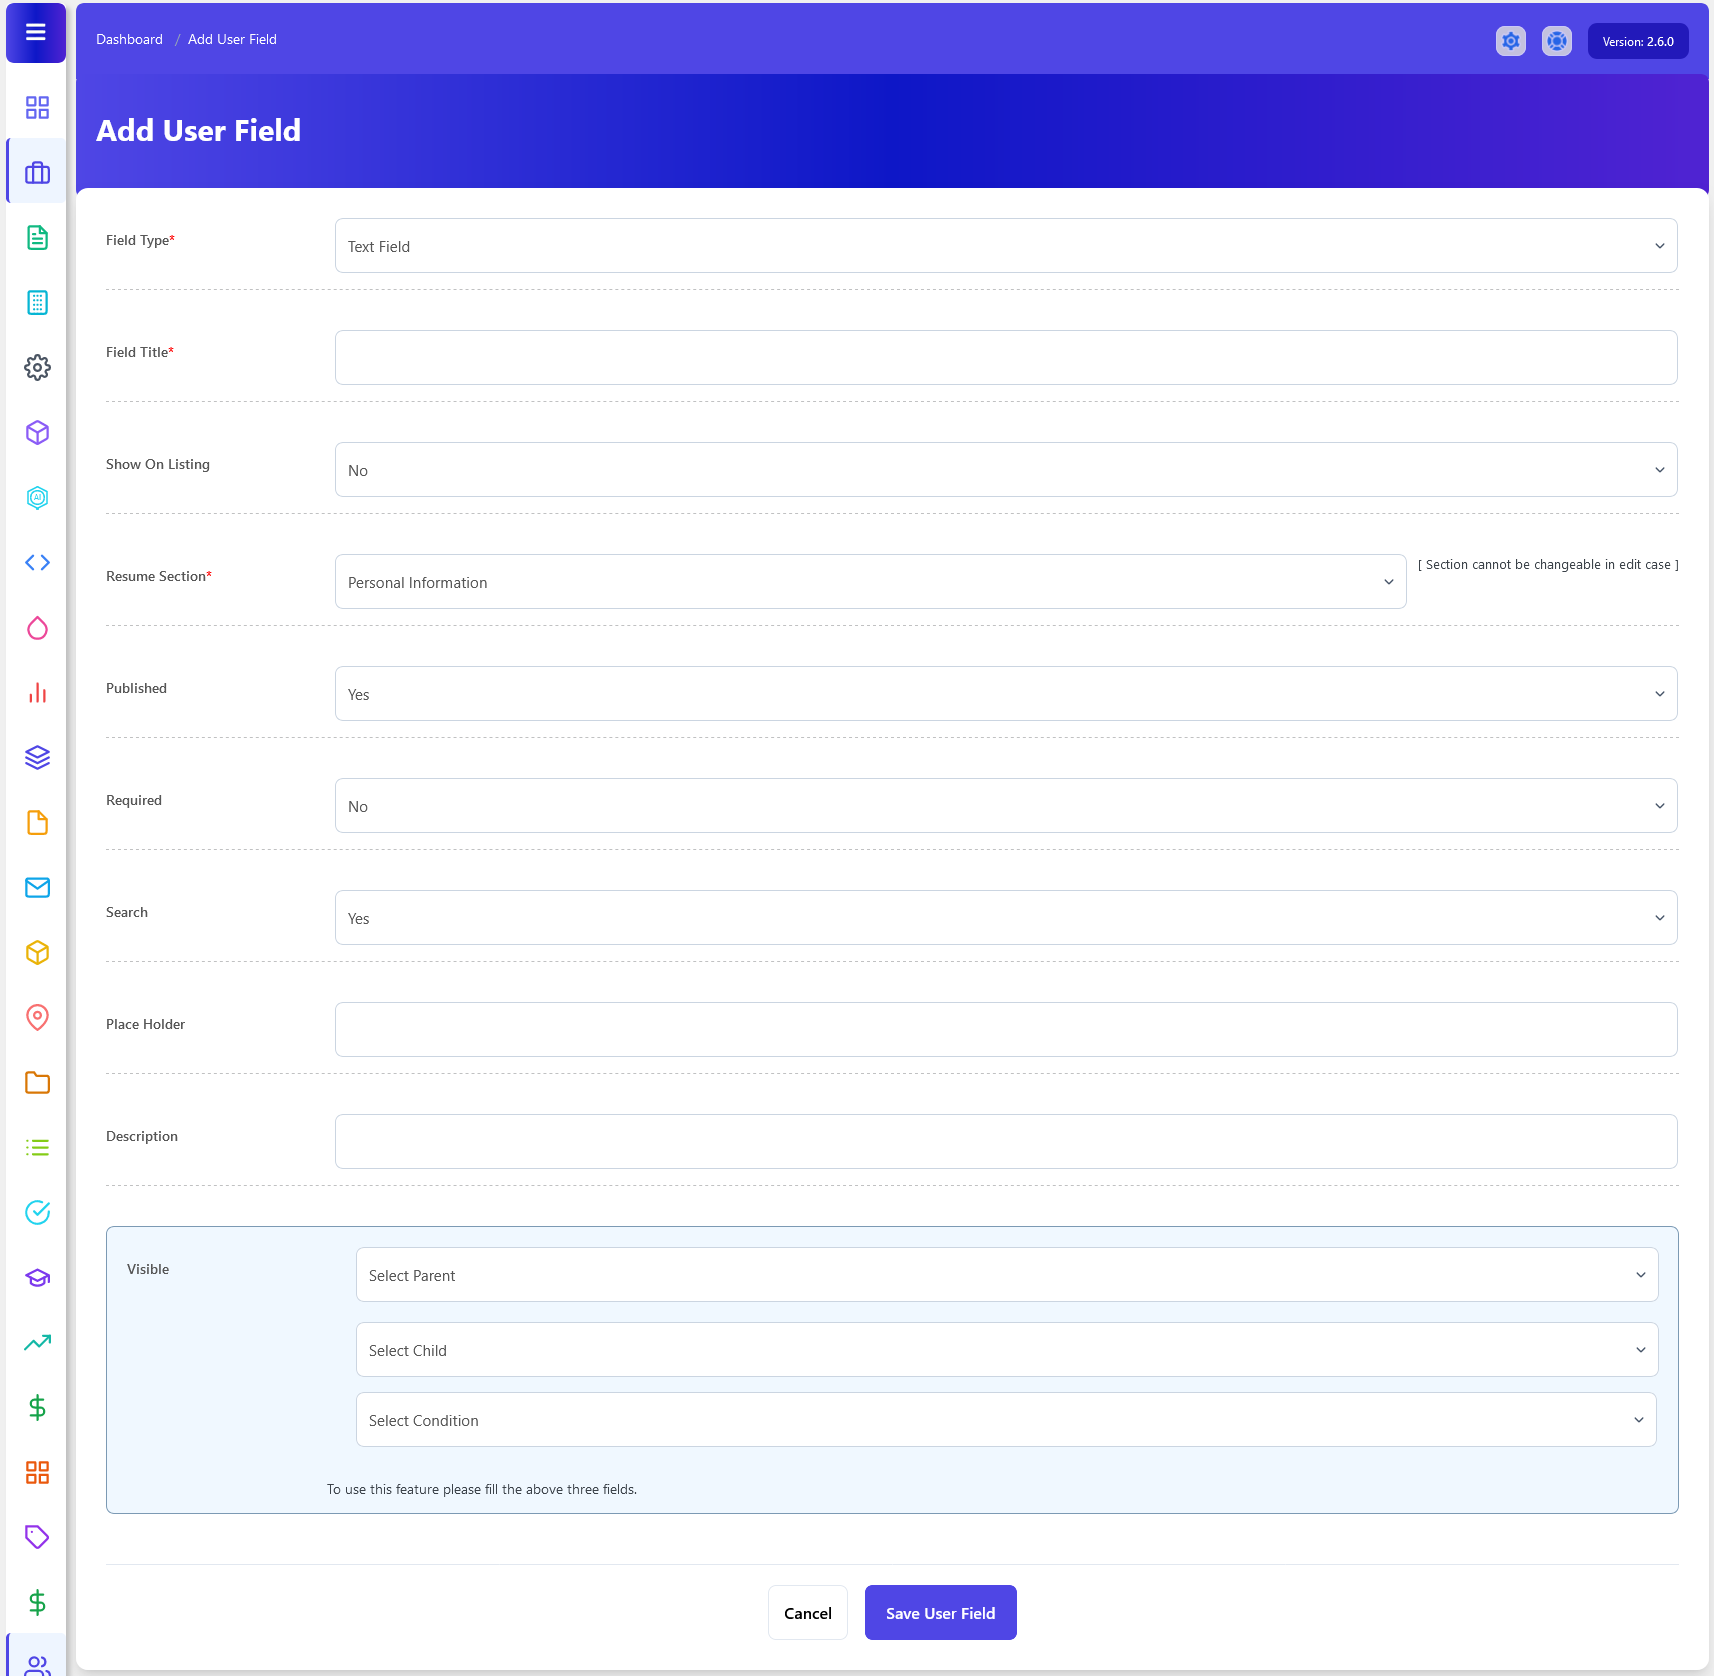Click the Save User Field button
This screenshot has height=1676, width=1714.
tap(940, 1613)
